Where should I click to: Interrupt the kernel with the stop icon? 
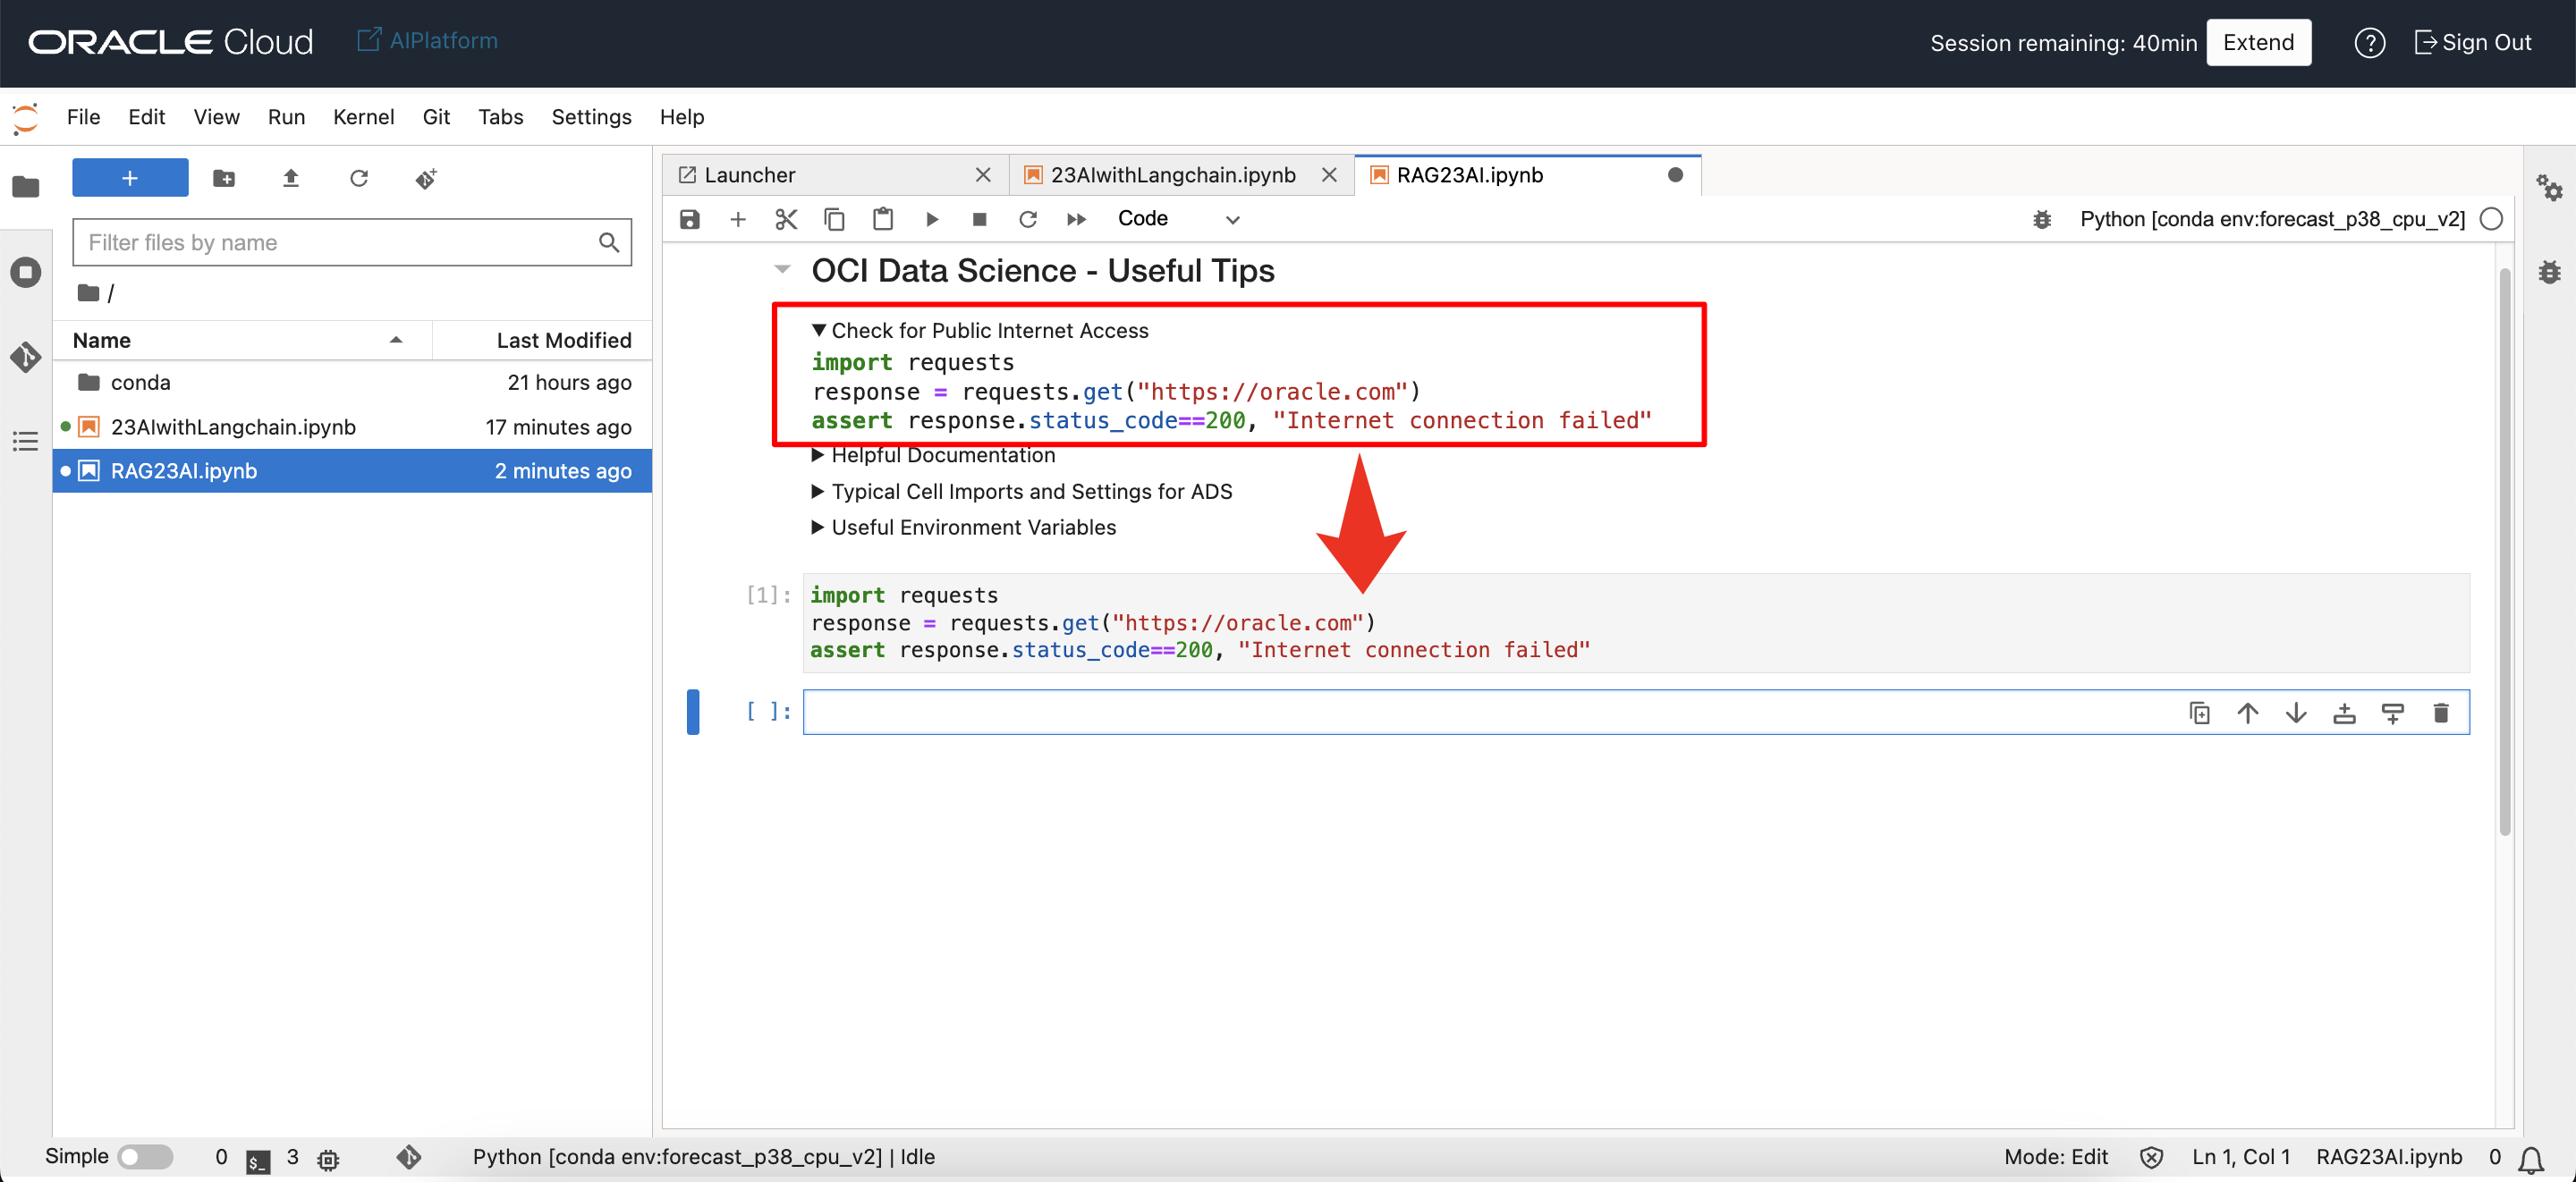(x=979, y=219)
